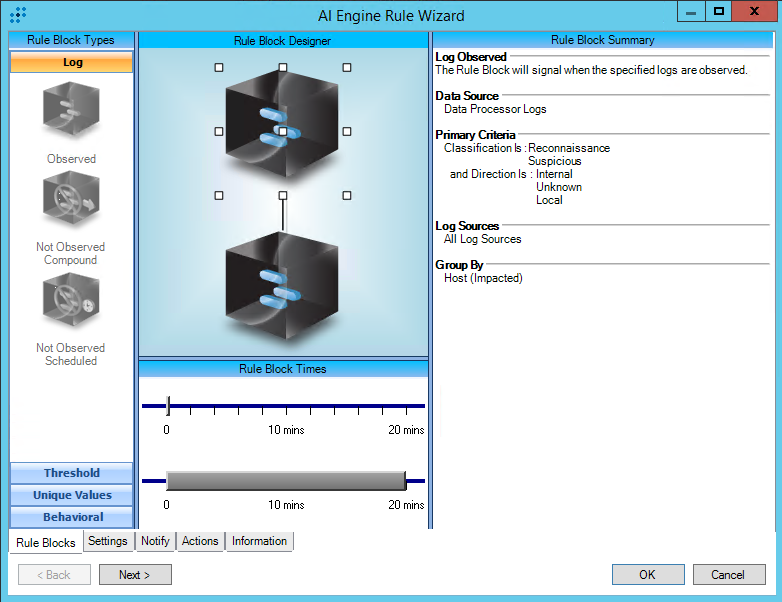Expand the Unique Values section
Viewport: 782px width, 602px height.
(71, 495)
